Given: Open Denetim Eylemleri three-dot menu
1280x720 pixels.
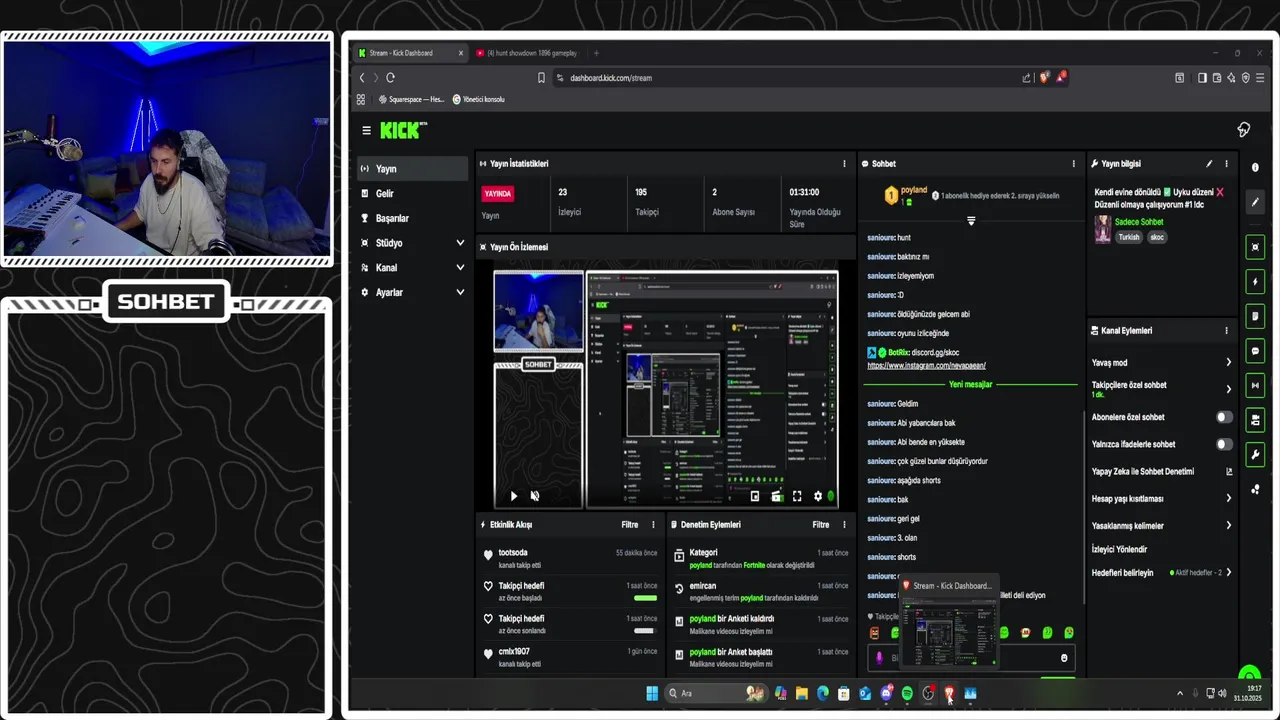Looking at the screenshot, I should tap(844, 525).
